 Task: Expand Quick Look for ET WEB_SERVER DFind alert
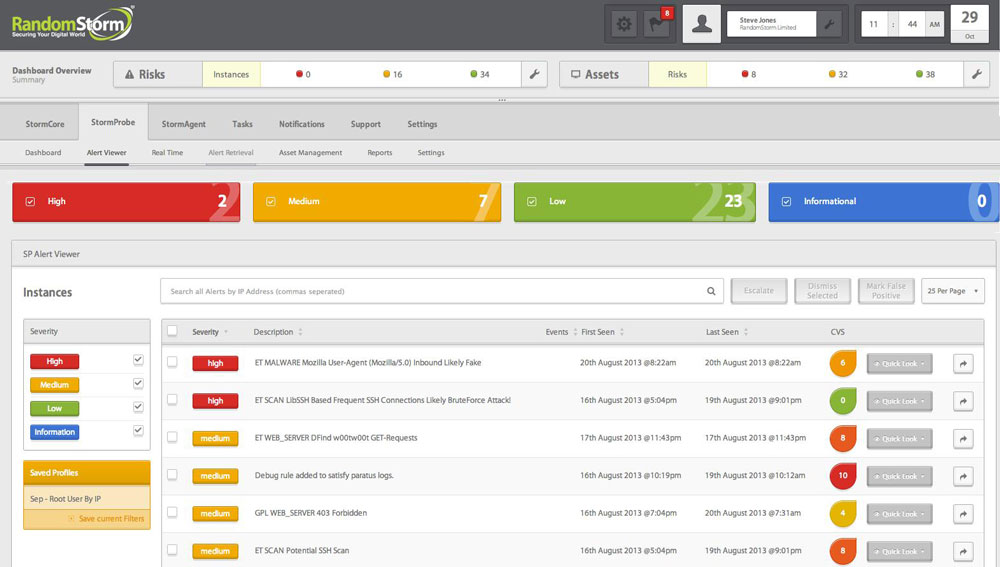click(x=899, y=439)
